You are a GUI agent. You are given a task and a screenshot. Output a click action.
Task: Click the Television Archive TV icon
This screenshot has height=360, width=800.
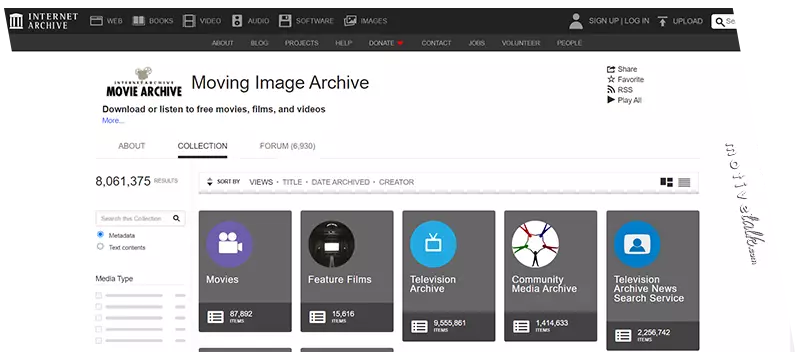click(433, 244)
